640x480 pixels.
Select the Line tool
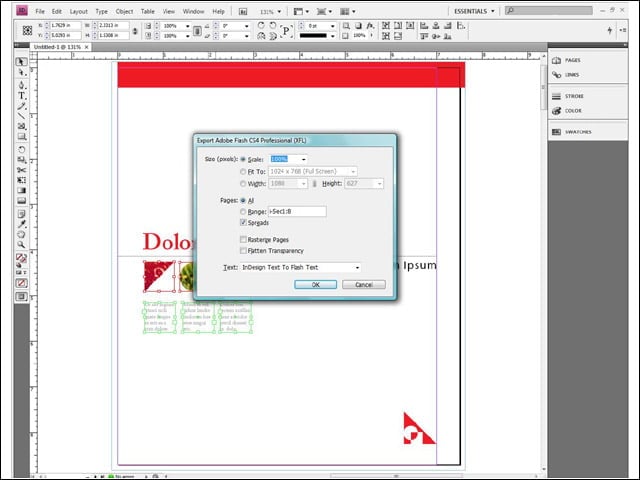tap(21, 116)
